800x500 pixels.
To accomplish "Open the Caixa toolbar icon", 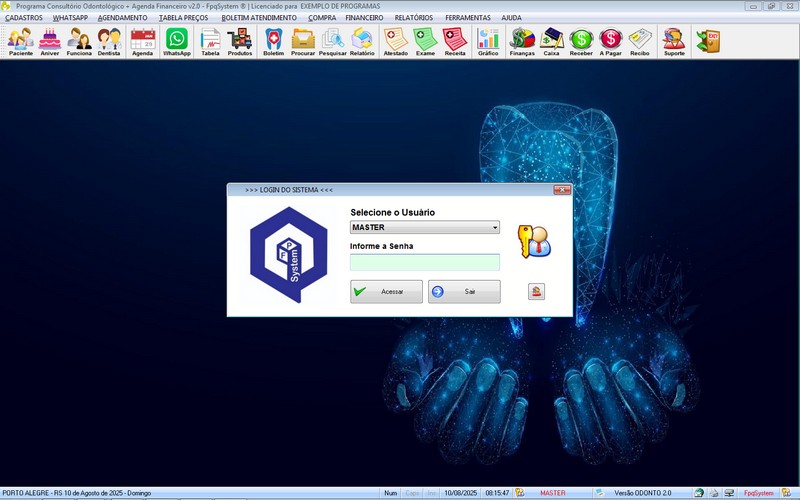I will pyautogui.click(x=551, y=41).
